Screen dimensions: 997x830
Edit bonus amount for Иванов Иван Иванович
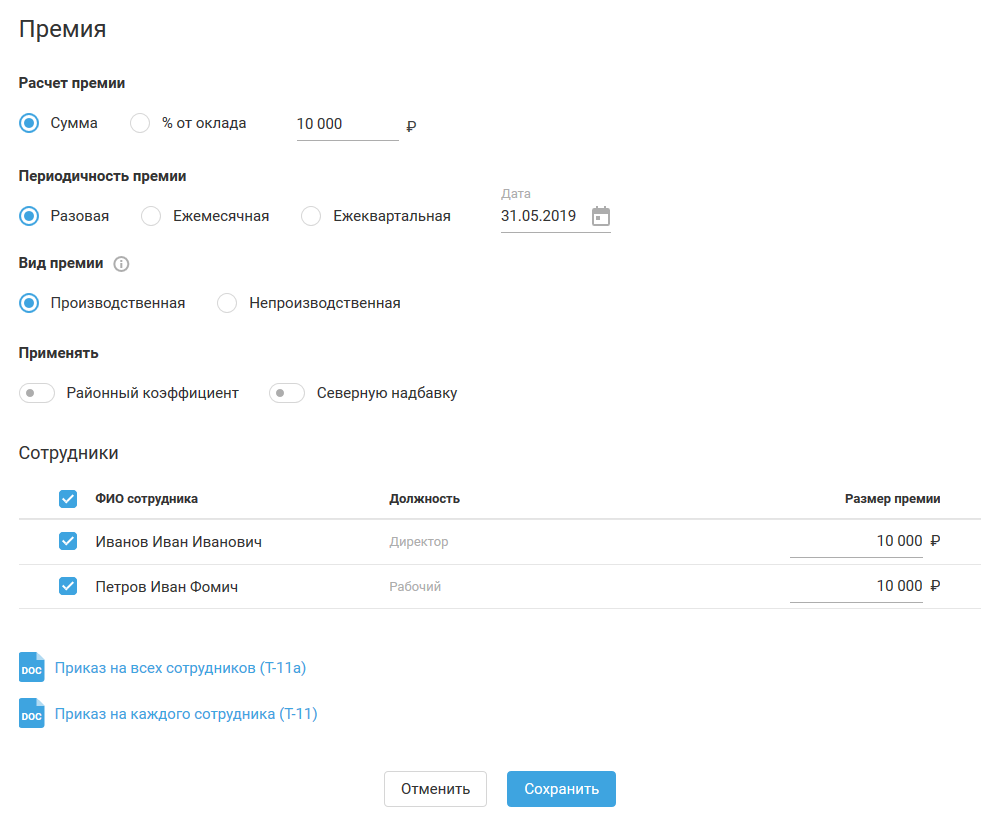pos(856,542)
